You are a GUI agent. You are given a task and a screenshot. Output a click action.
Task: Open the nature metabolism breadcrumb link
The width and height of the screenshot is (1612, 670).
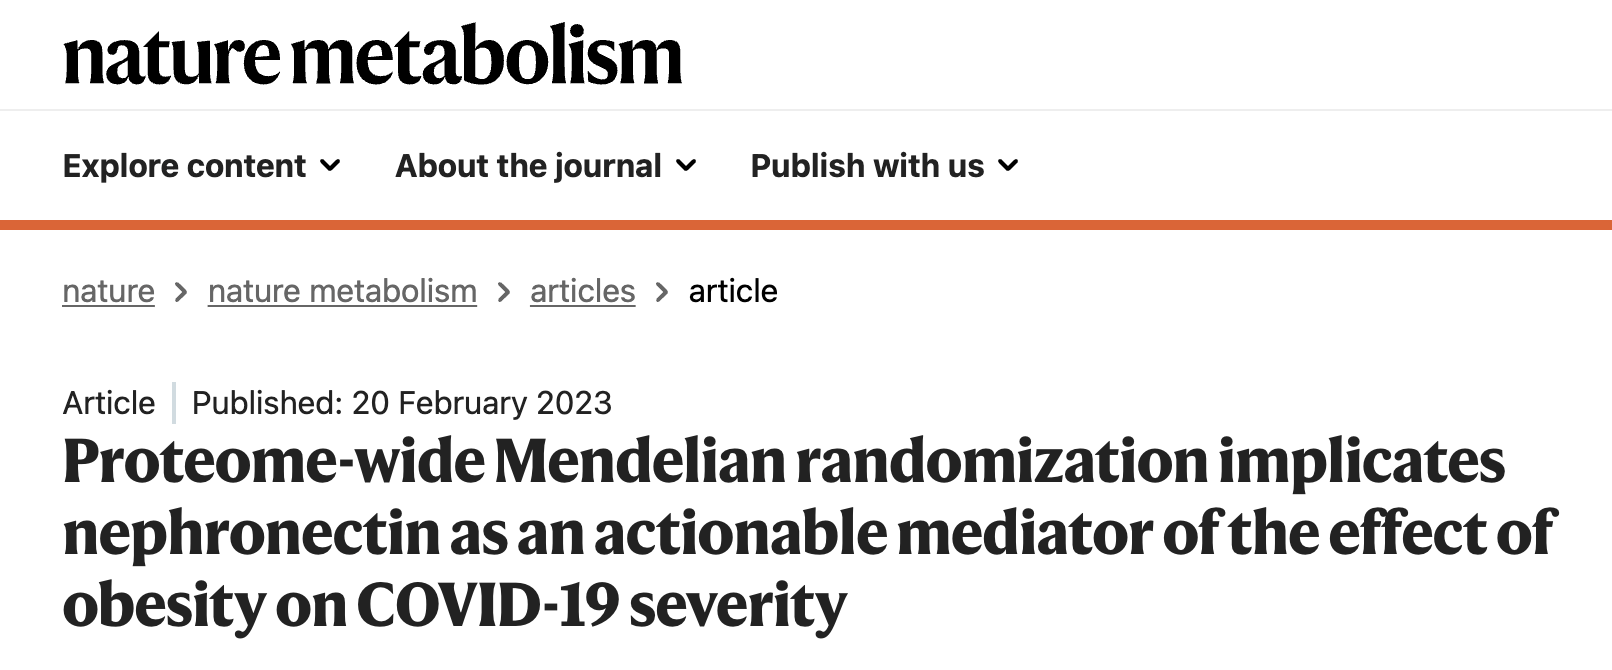[342, 291]
